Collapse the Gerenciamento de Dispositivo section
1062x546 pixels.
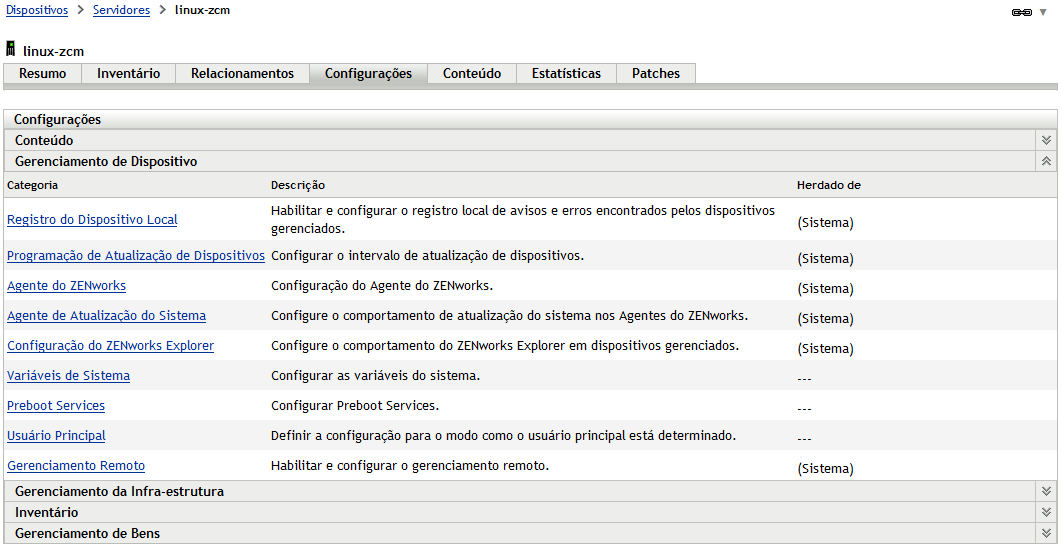tap(1046, 161)
